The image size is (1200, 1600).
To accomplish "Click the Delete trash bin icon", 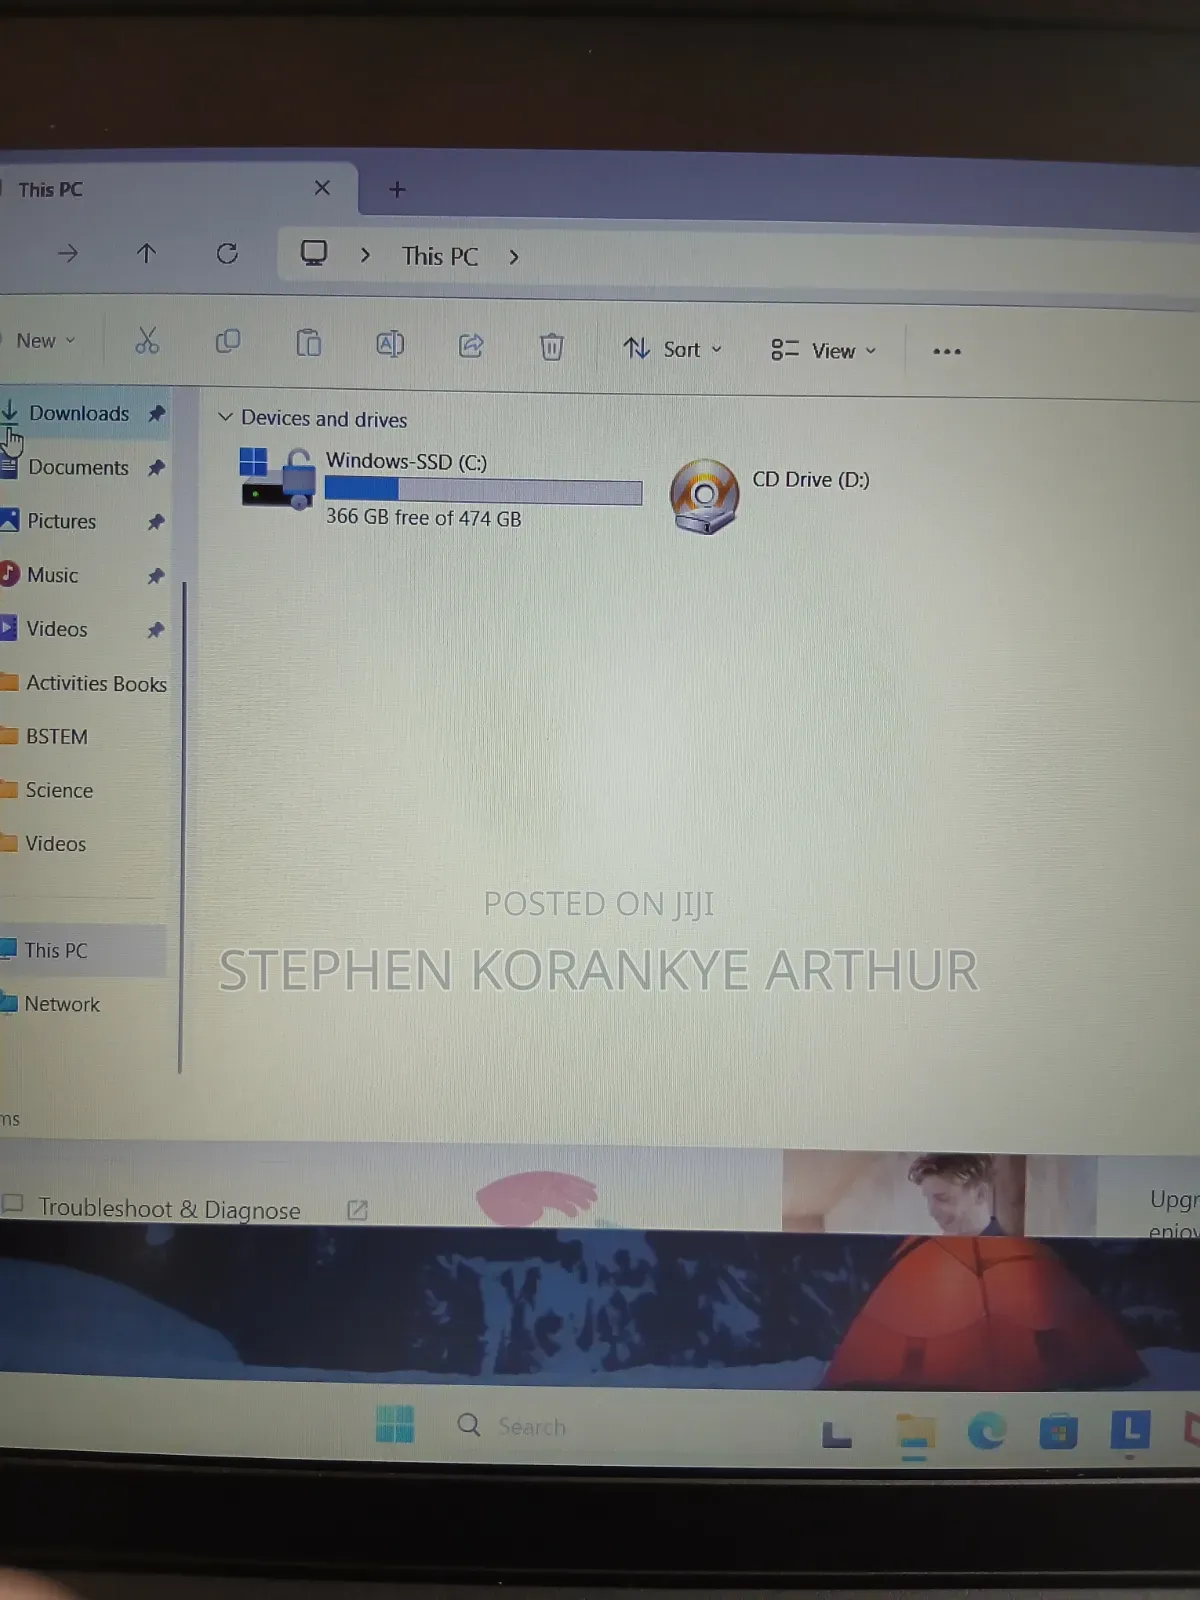I will tap(551, 347).
